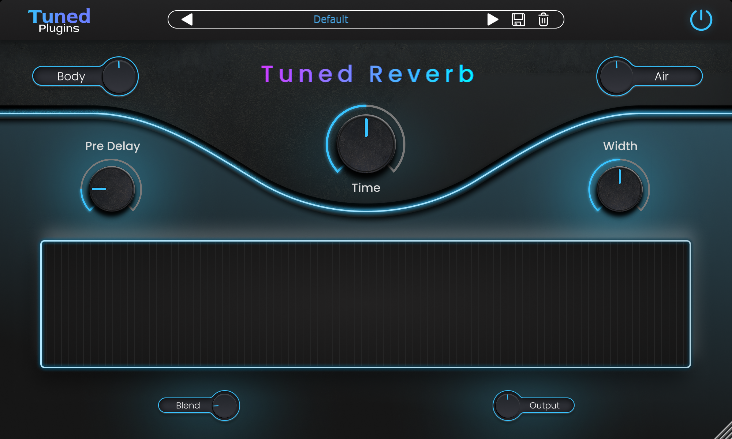Click the Air knob
The height and width of the screenshot is (439, 732).
click(x=616, y=76)
